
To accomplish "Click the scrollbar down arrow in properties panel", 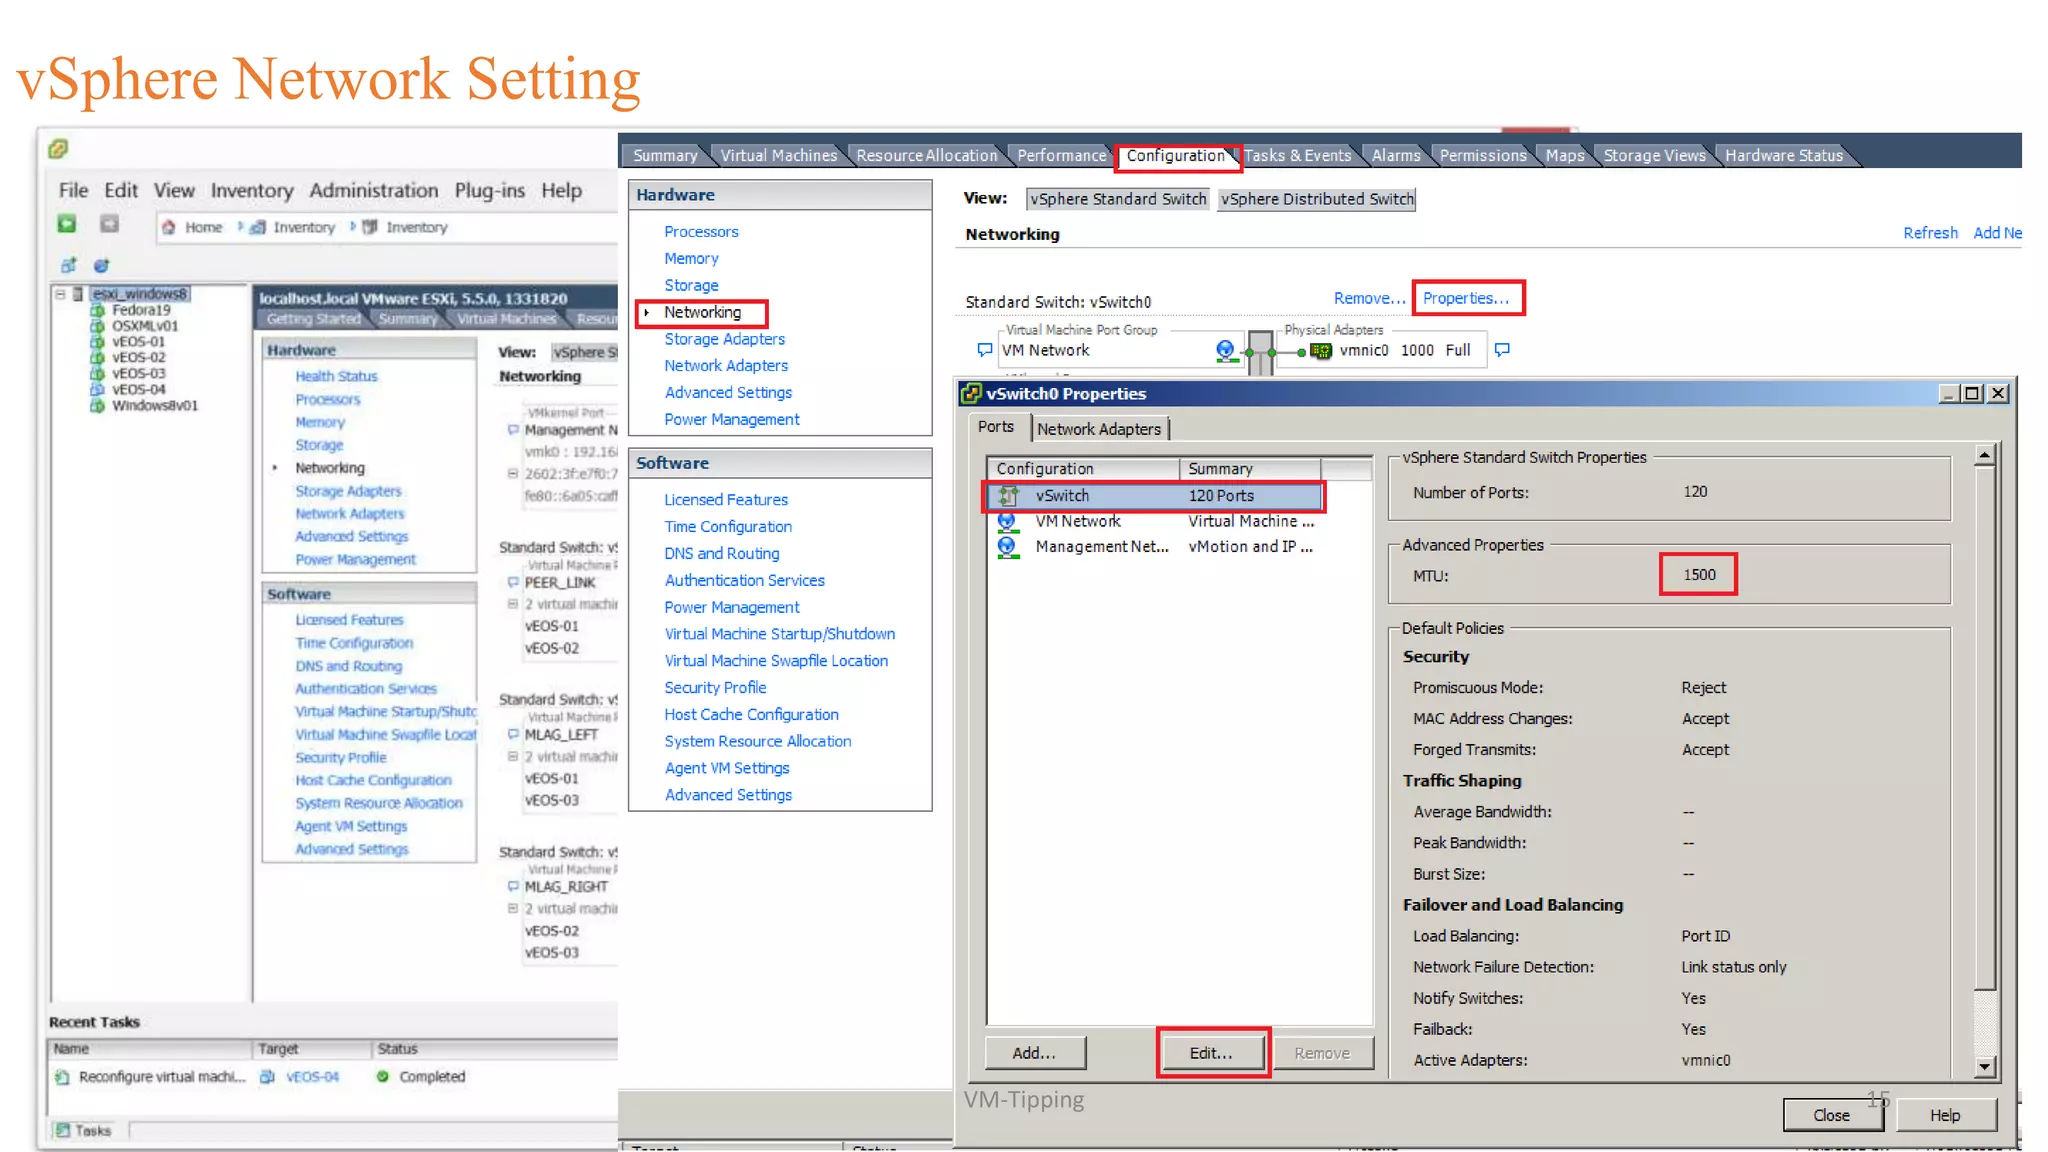I will (1985, 1067).
